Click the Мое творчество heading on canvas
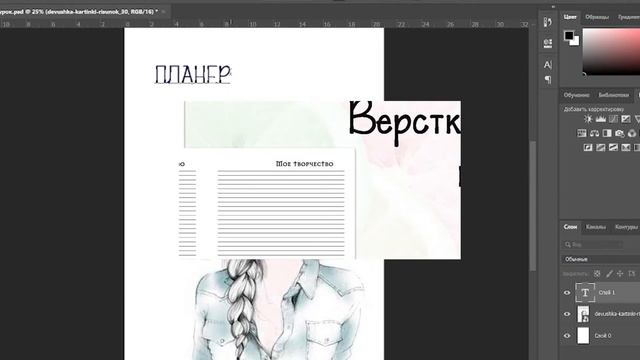Screen dimensions: 640x360 point(304,164)
